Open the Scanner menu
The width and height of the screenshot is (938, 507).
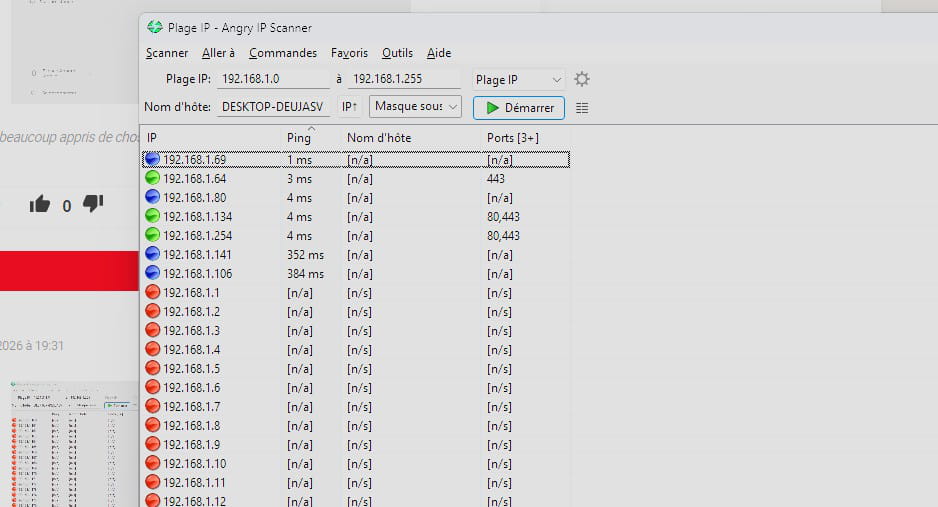(166, 53)
